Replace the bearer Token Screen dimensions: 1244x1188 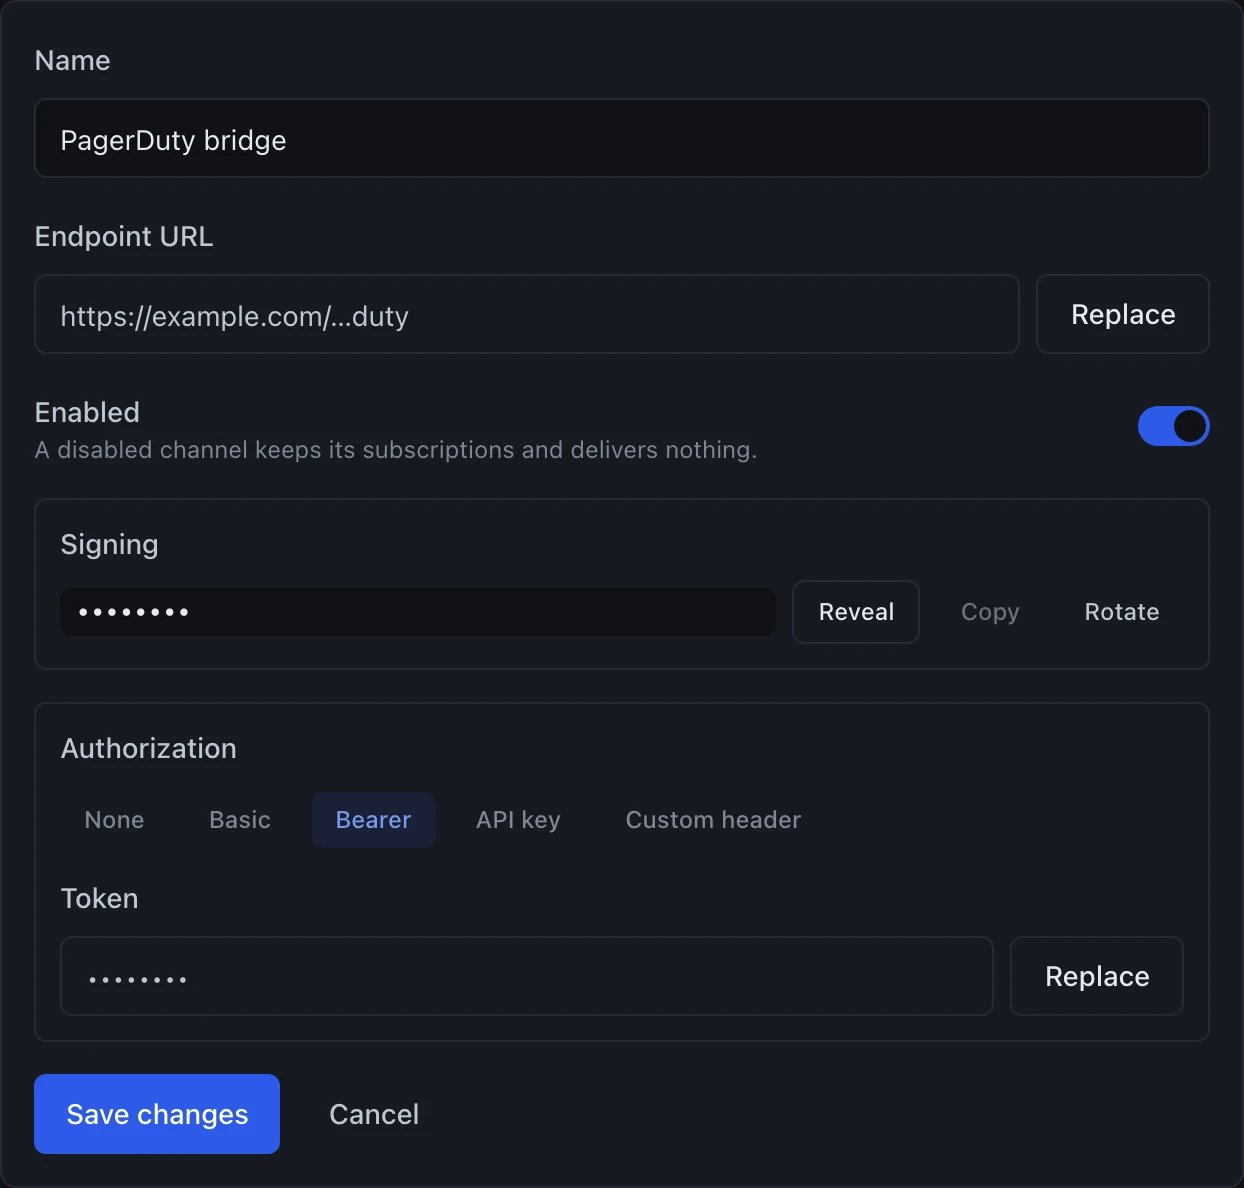tap(1096, 976)
